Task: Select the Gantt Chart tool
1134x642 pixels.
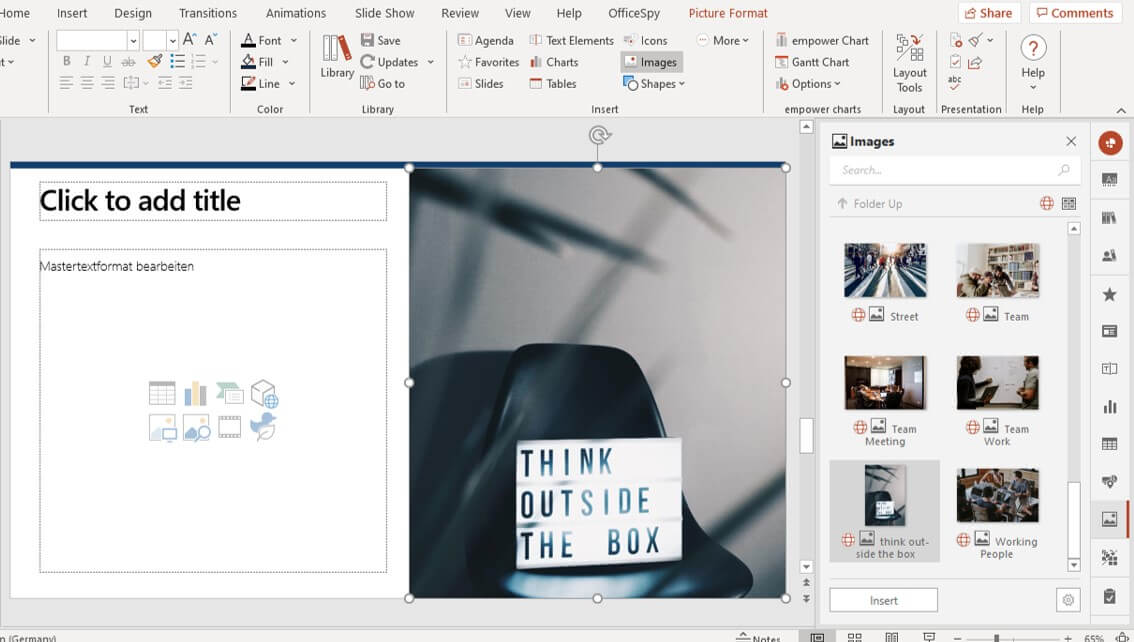Action: 813,62
